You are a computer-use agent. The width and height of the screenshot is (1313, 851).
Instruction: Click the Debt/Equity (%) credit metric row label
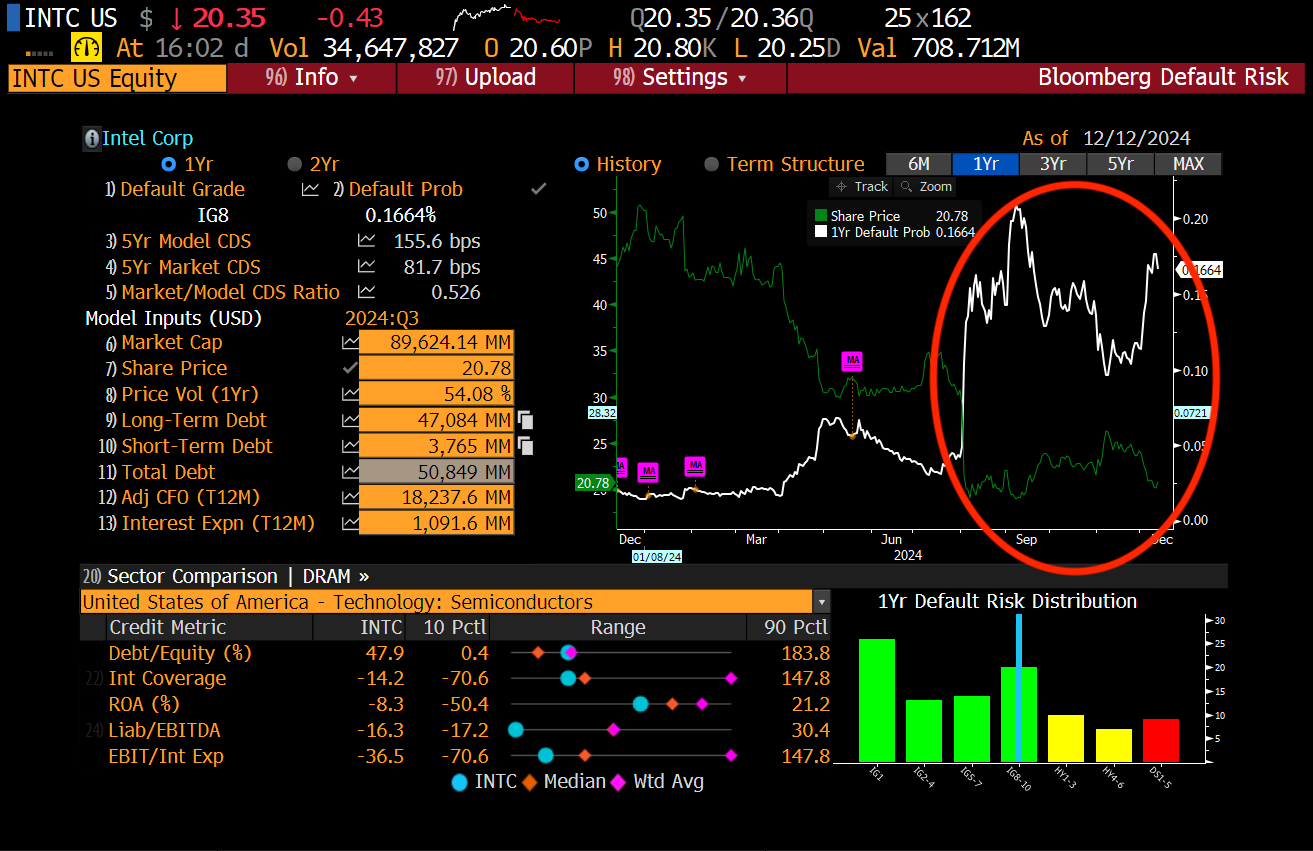(x=180, y=653)
